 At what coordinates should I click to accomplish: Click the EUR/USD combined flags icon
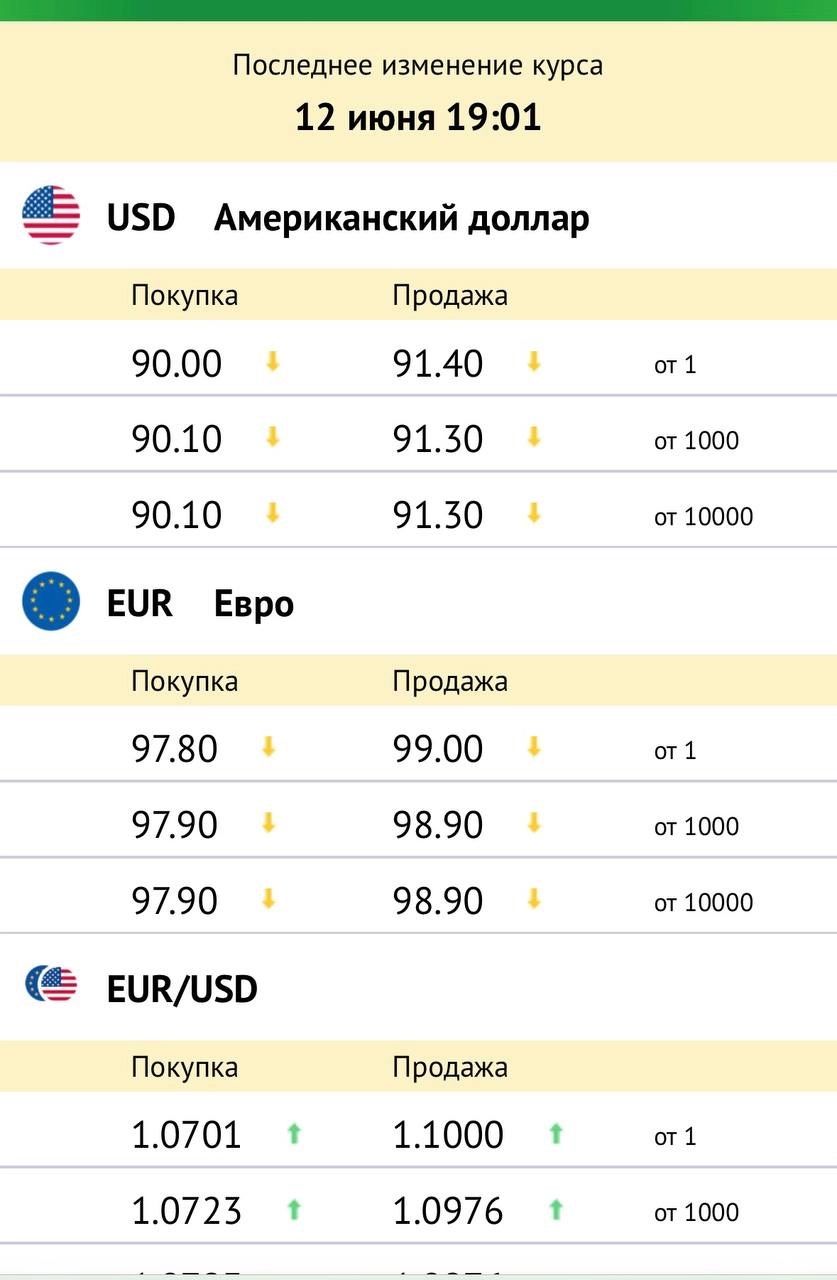52,985
